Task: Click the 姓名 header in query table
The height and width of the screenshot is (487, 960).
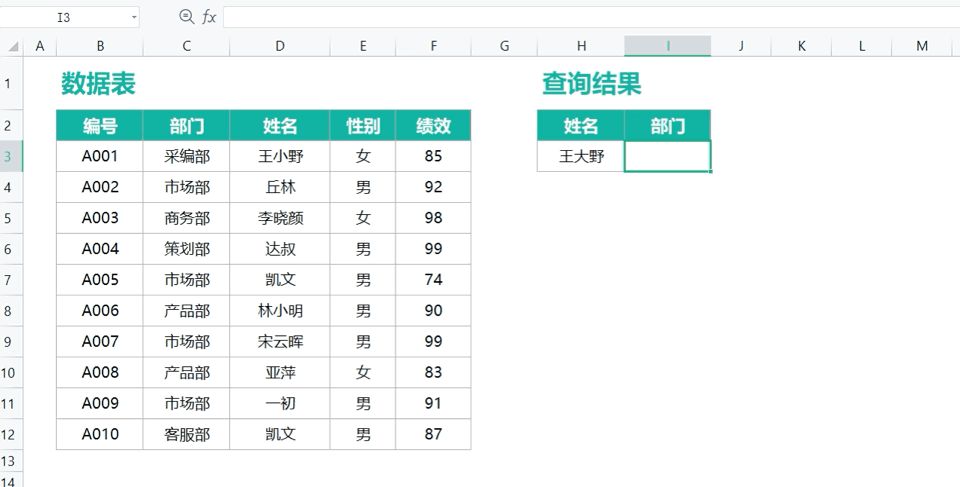Action: [581, 126]
